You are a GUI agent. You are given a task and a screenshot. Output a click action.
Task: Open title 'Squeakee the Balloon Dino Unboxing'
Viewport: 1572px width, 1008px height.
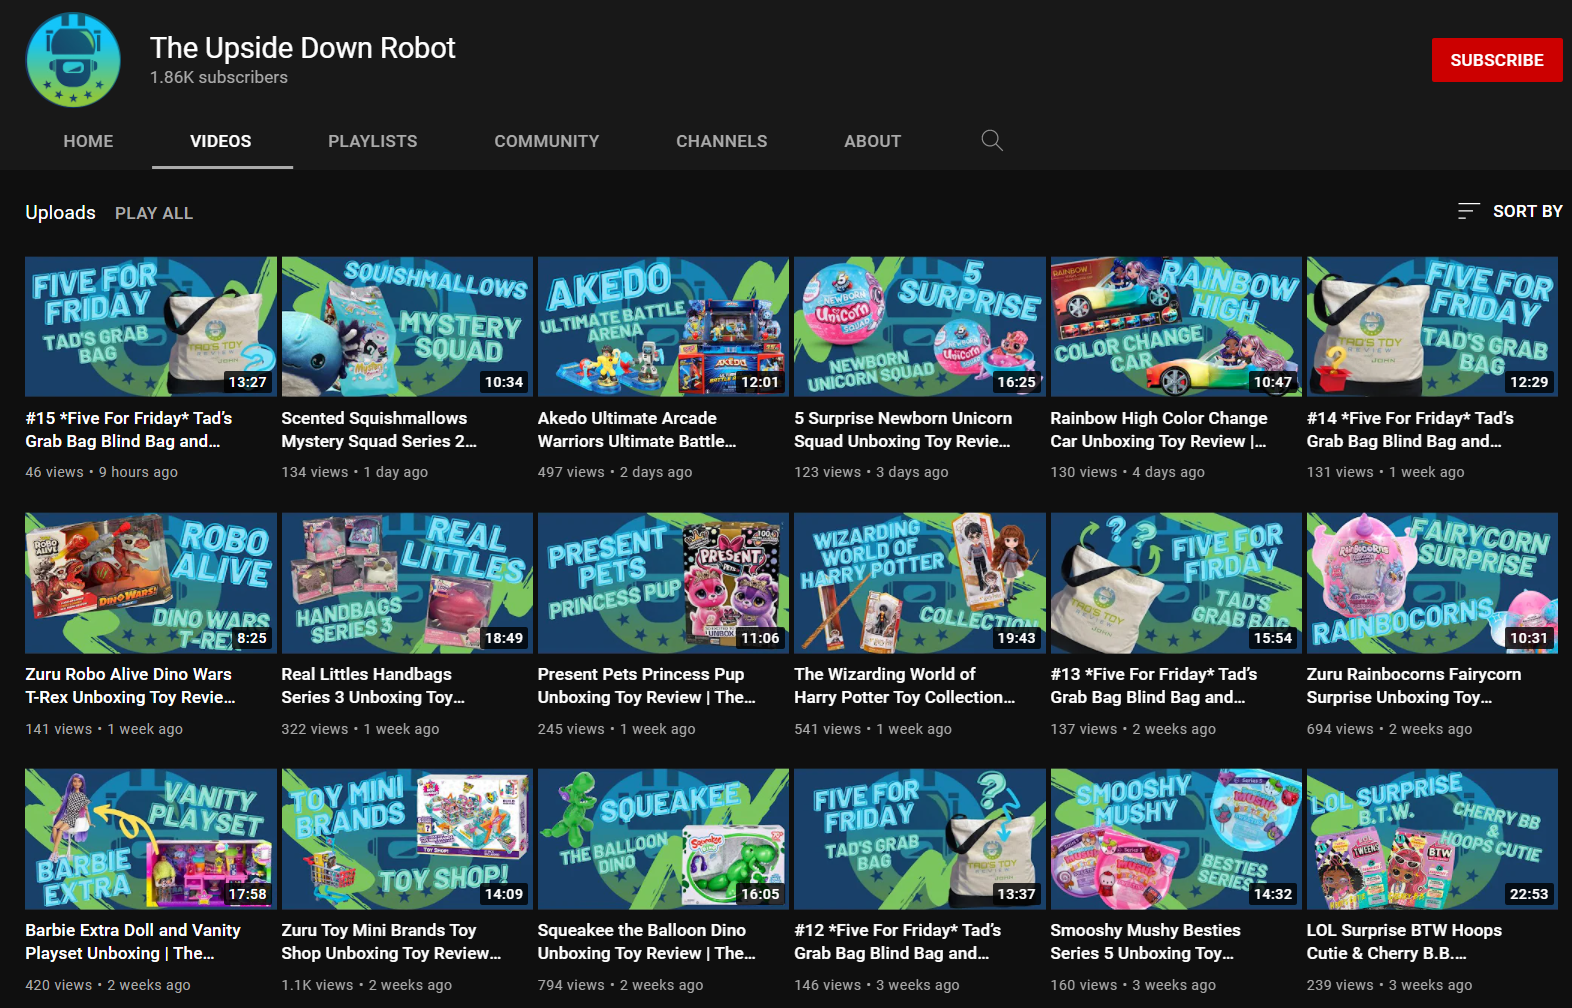647,941
